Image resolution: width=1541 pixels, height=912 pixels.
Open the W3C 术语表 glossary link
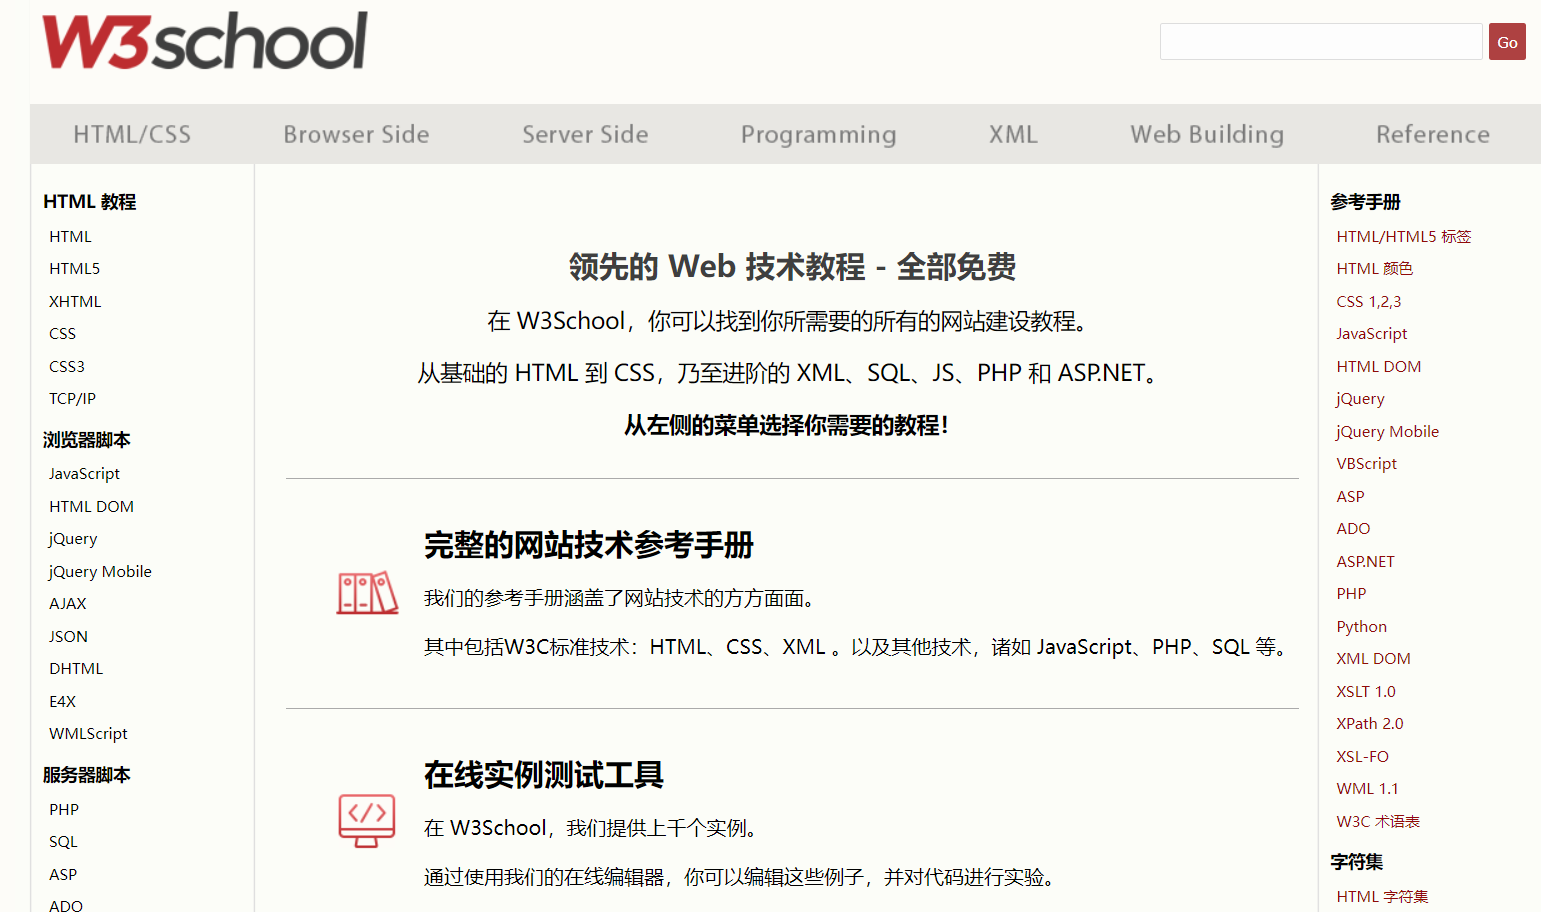(x=1378, y=821)
